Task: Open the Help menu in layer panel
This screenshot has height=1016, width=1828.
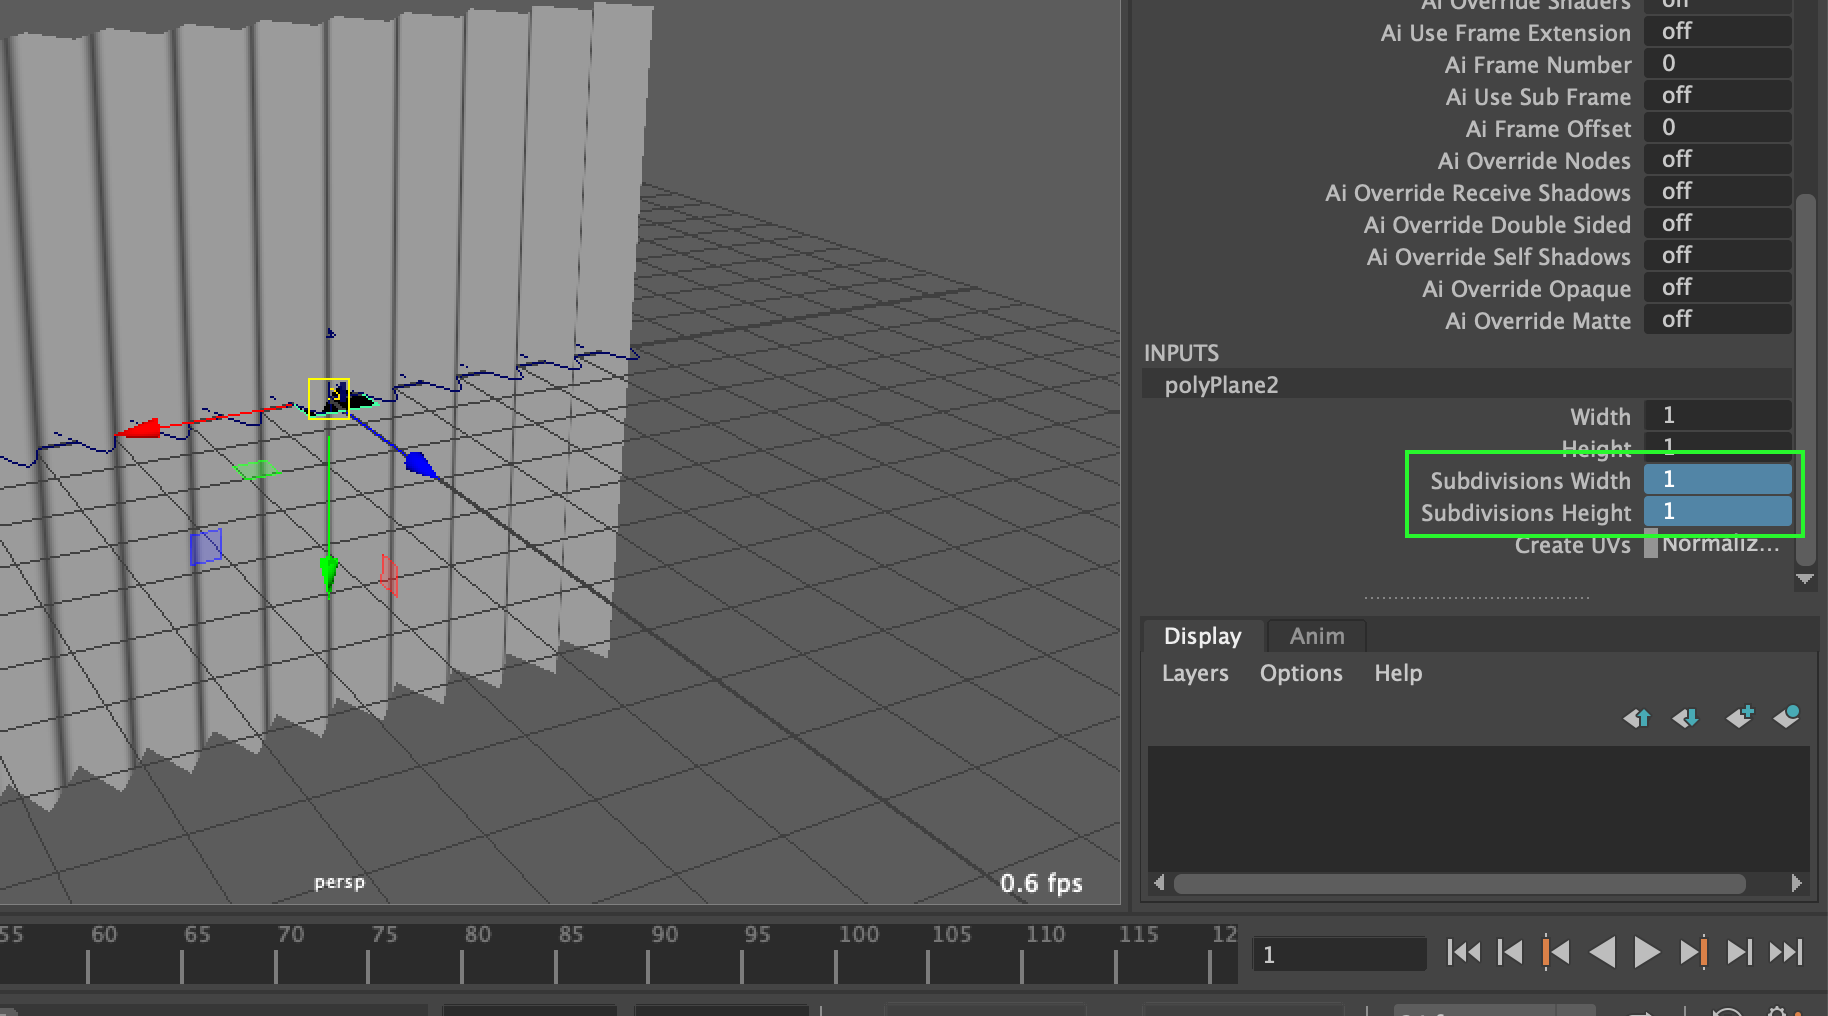Action: [1397, 673]
